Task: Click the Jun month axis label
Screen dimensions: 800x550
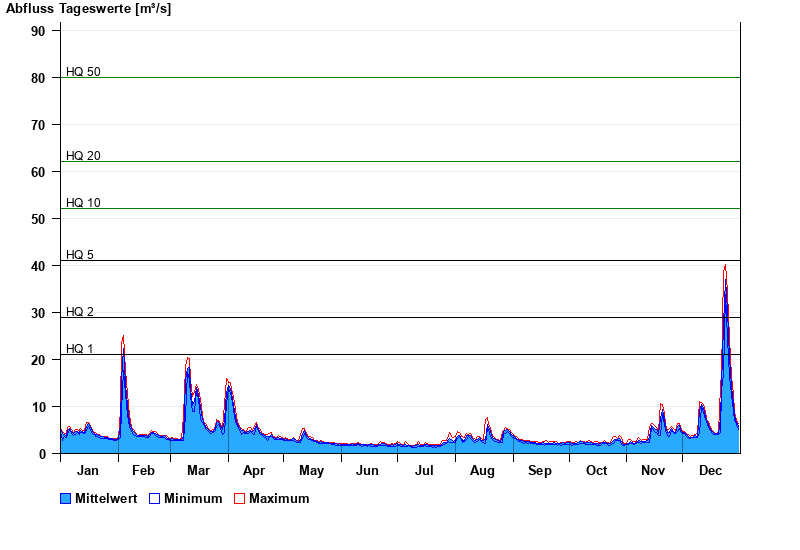Action: pyautogui.click(x=368, y=471)
